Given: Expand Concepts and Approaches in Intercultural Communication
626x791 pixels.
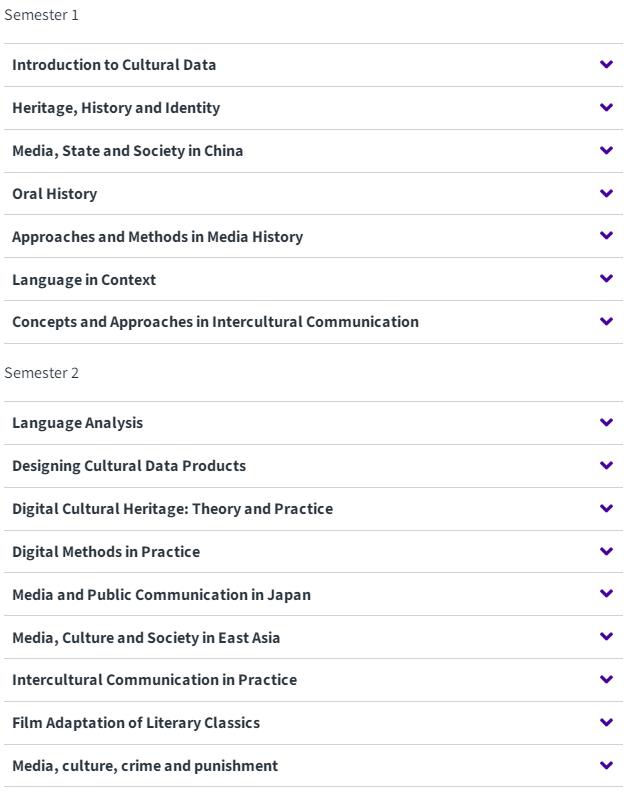Looking at the screenshot, I should point(313,322).
